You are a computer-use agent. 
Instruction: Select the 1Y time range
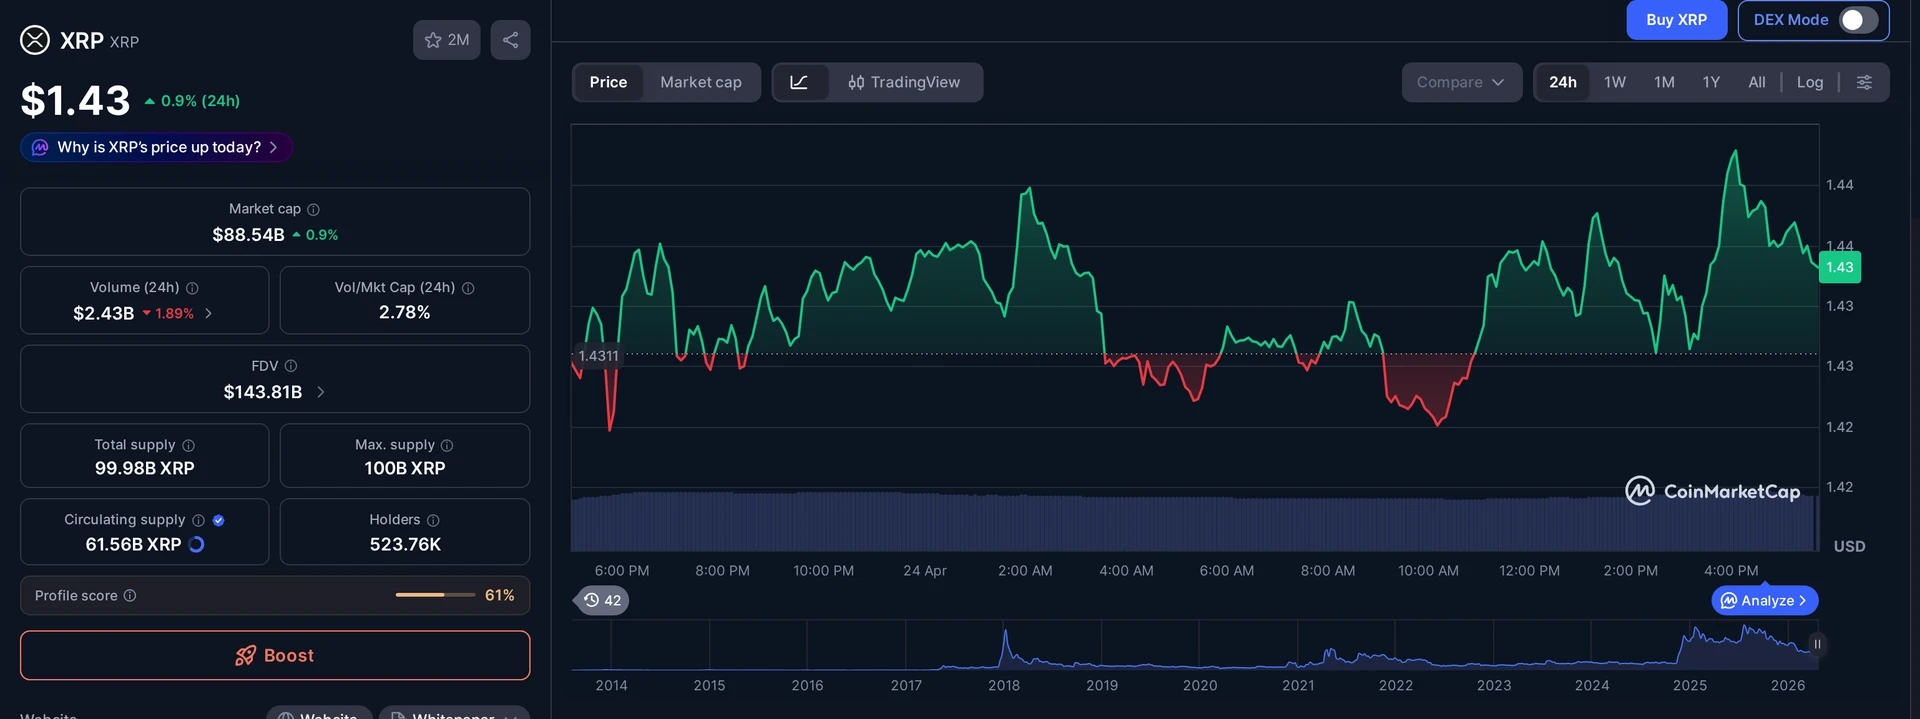pyautogui.click(x=1711, y=82)
